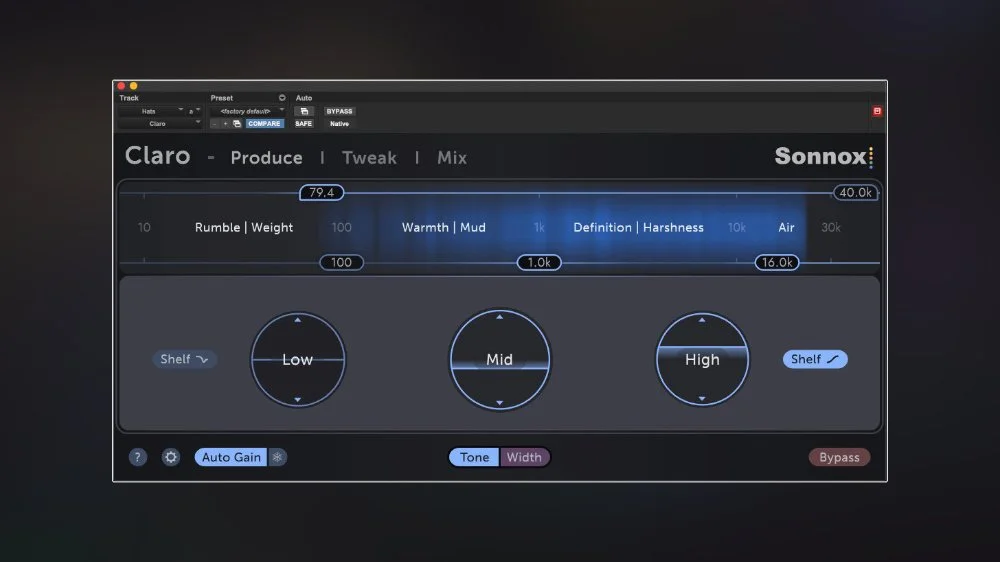Toggle the COMPARE button

(x=265, y=124)
